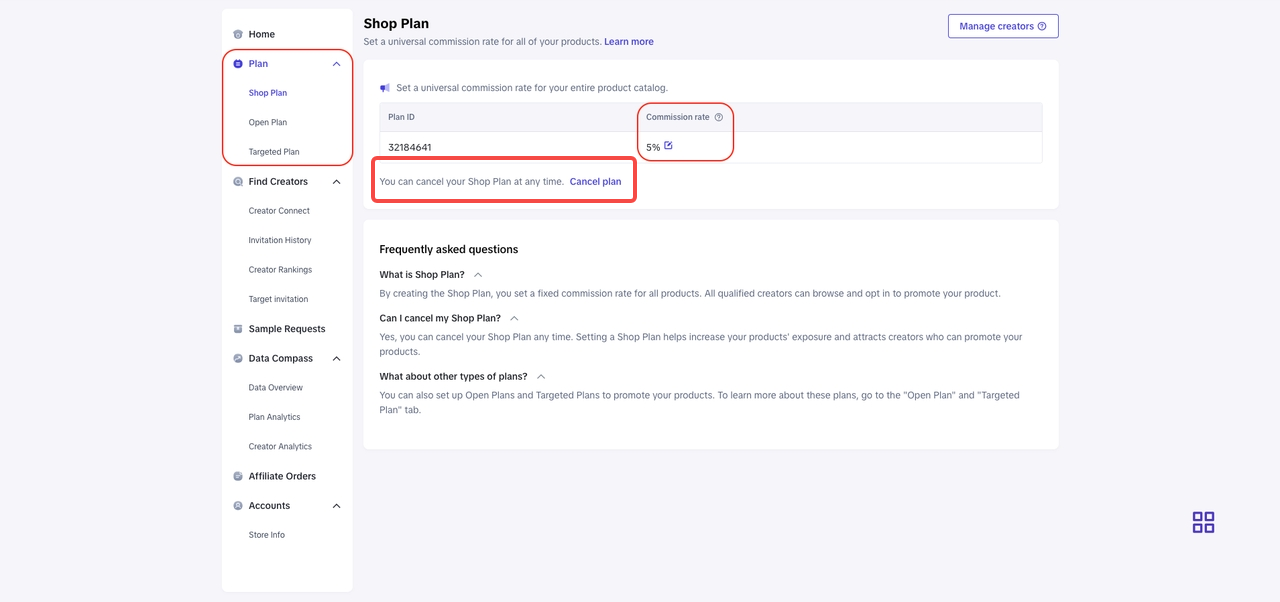Viewport: 1280px width, 602px height.
Task: Click the Sample Requests sidebar icon
Action: [238, 329]
